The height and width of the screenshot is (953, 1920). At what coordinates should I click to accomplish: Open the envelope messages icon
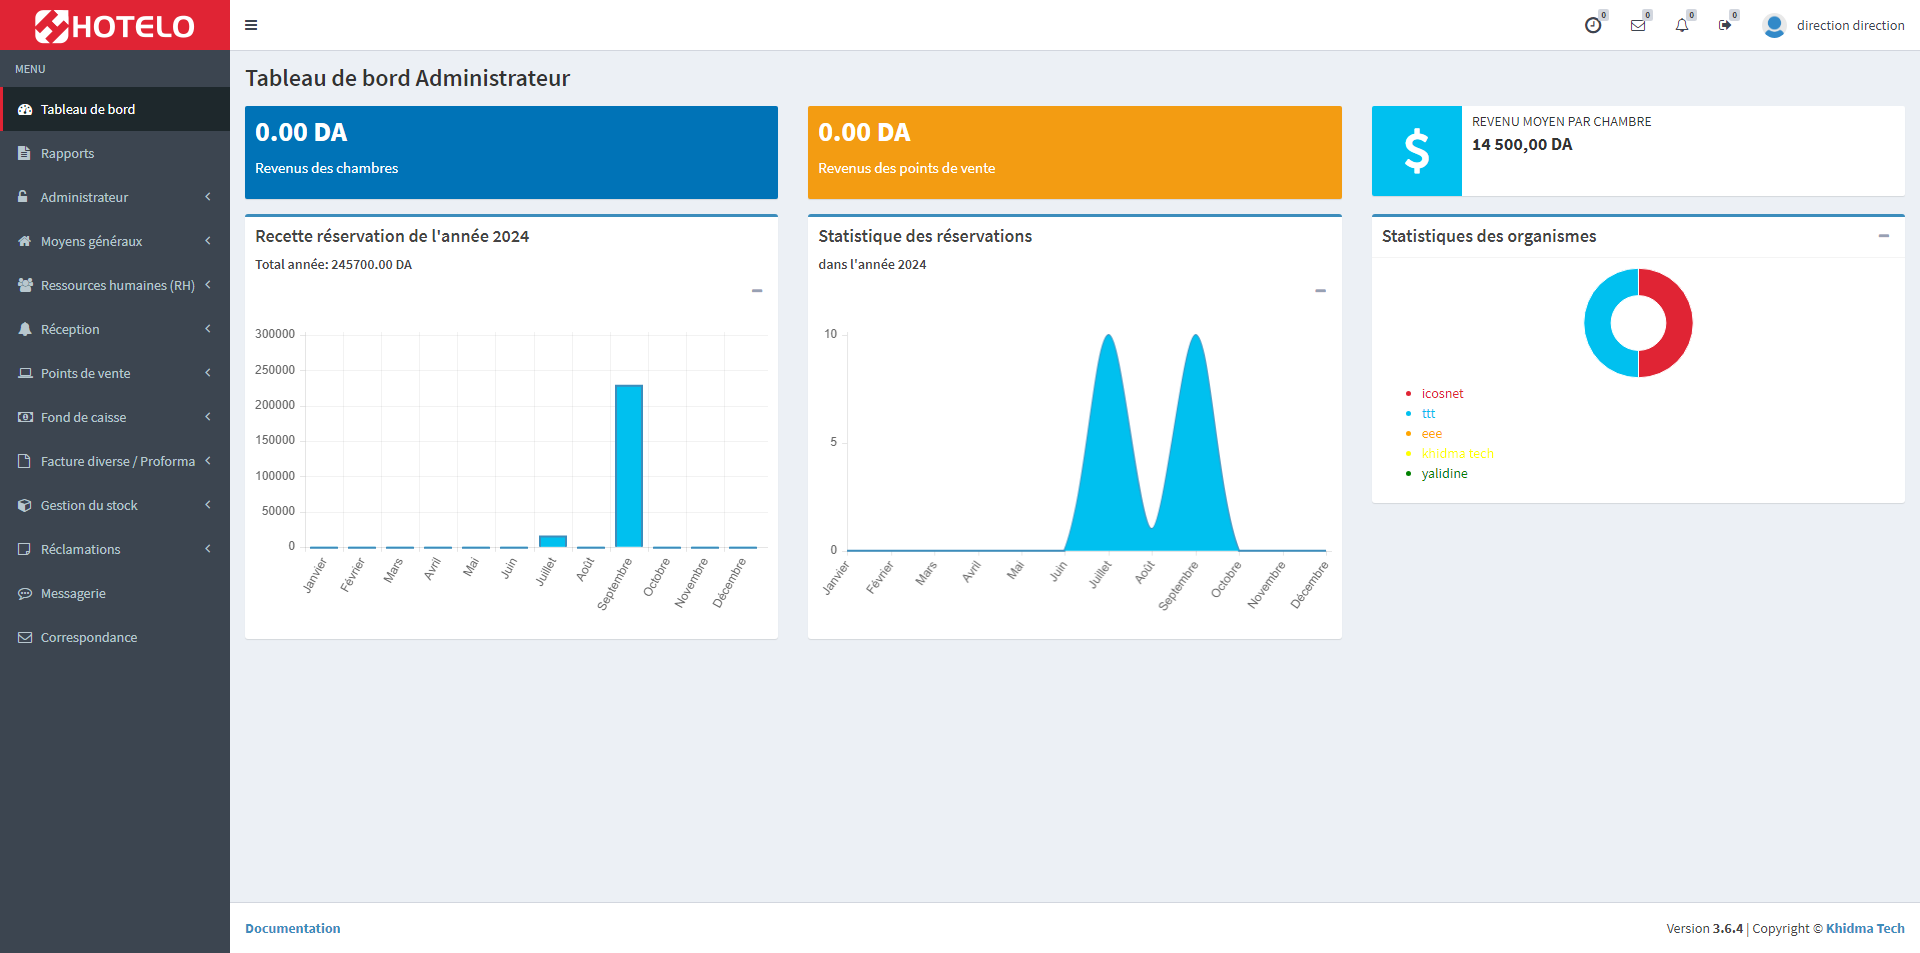(x=1638, y=26)
